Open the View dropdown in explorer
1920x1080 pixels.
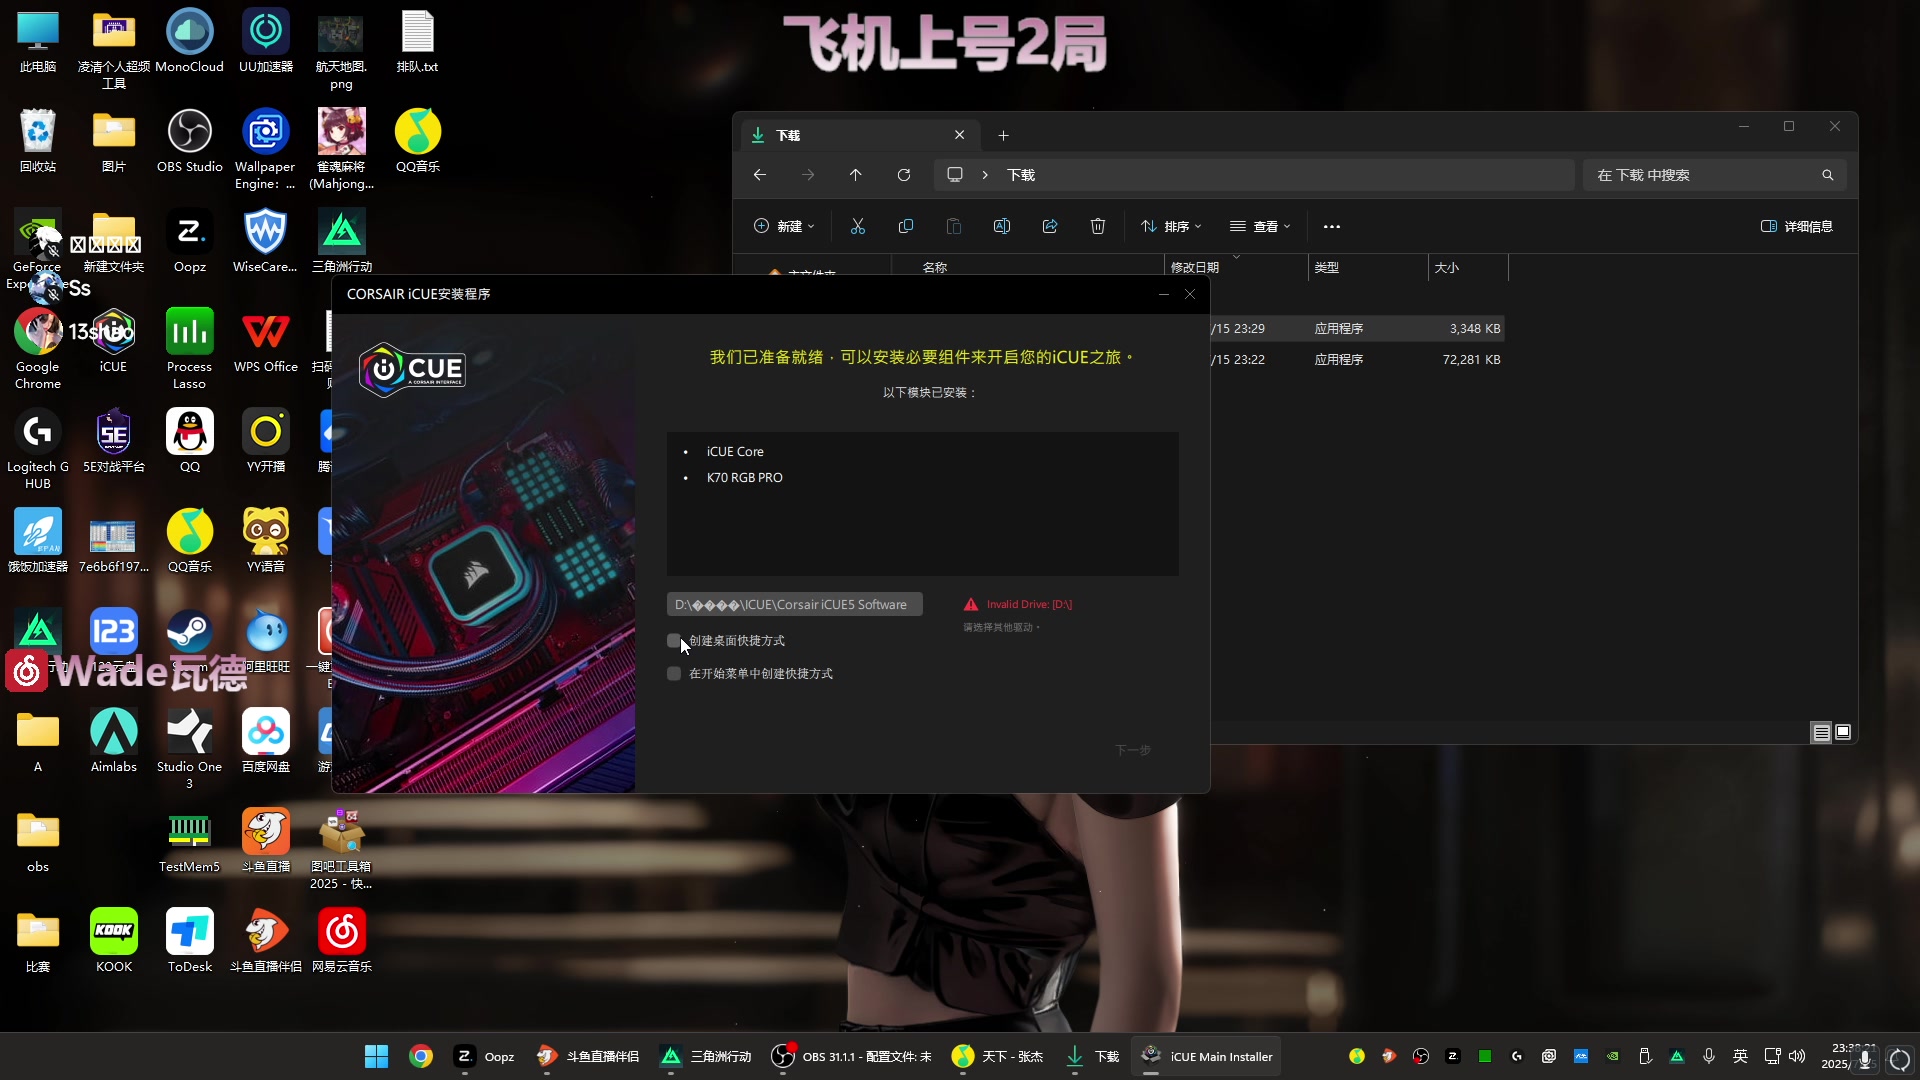1260,227
